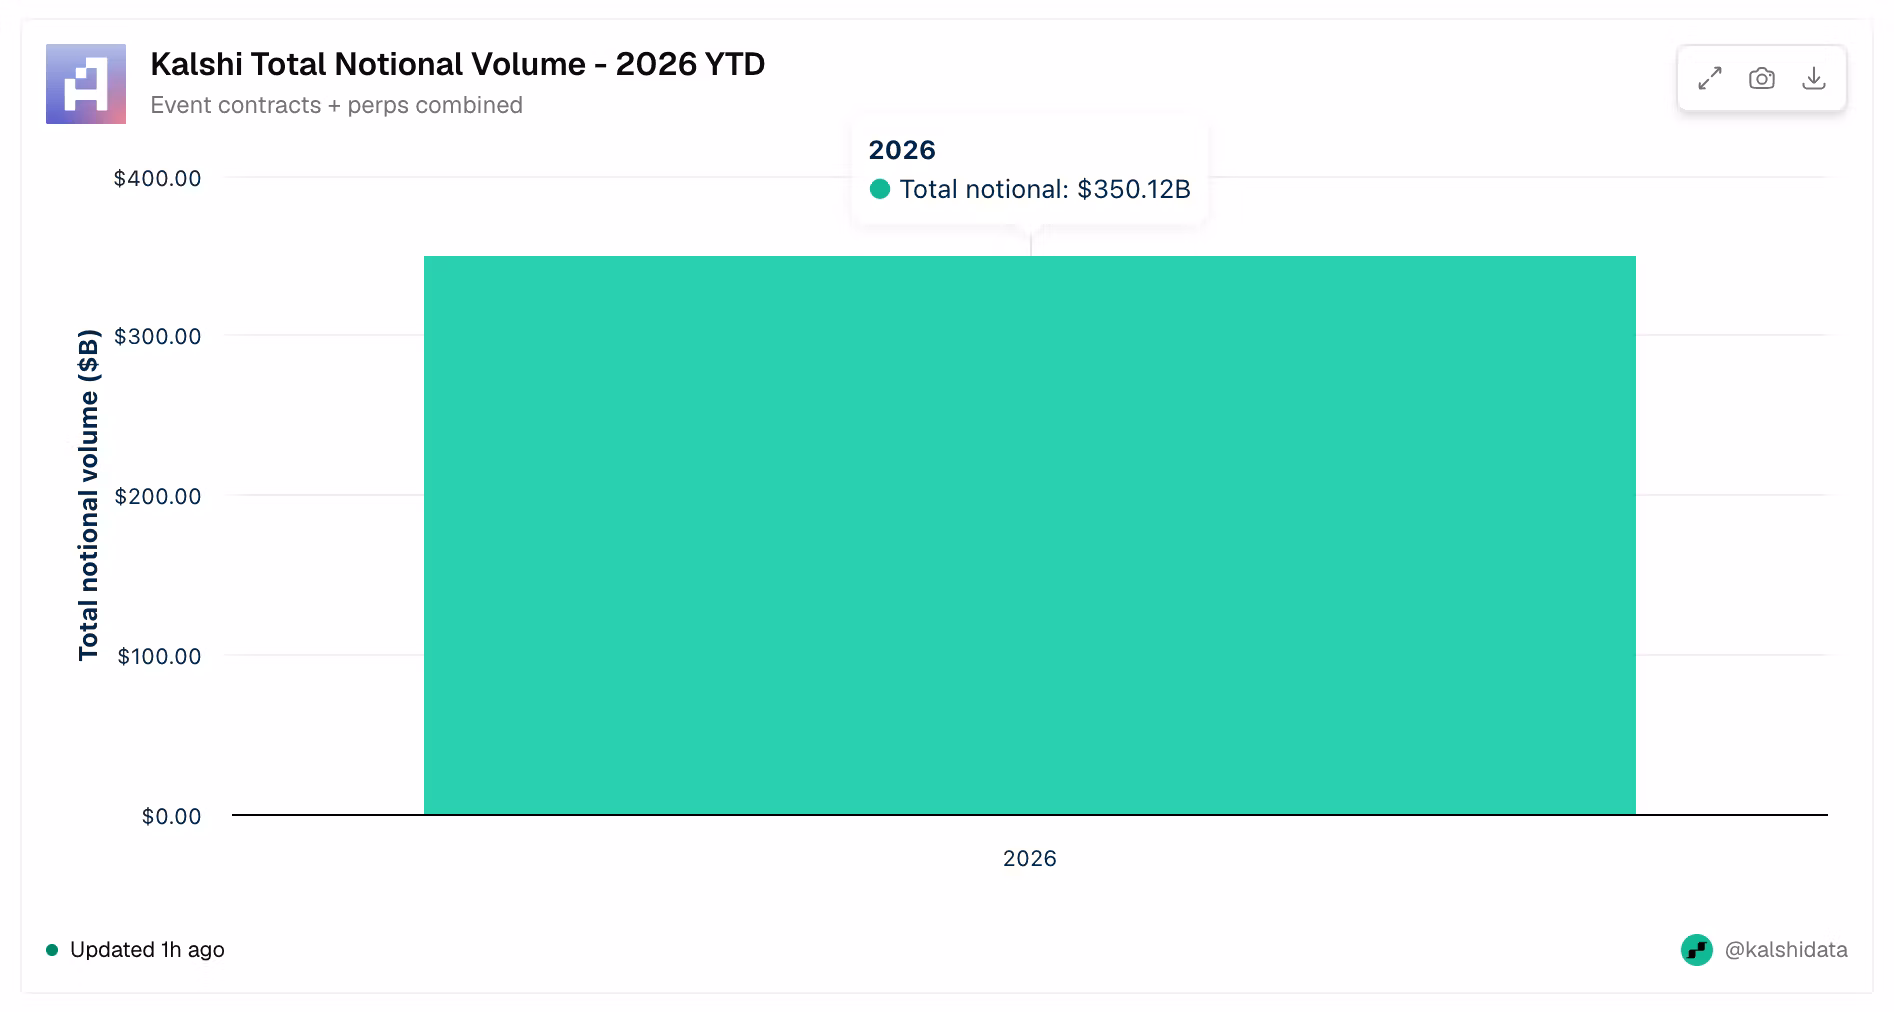Click the Kalshi Total Notional Volume title
Screen dimensions: 1894x1012
[458, 64]
